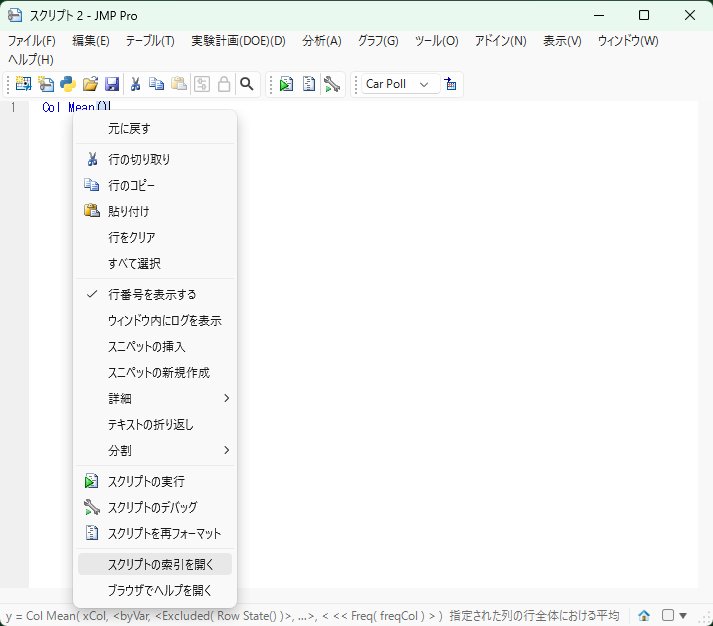Click スクリプトの索引を開く highlighted entry
This screenshot has height=626, width=713.
coord(155,564)
